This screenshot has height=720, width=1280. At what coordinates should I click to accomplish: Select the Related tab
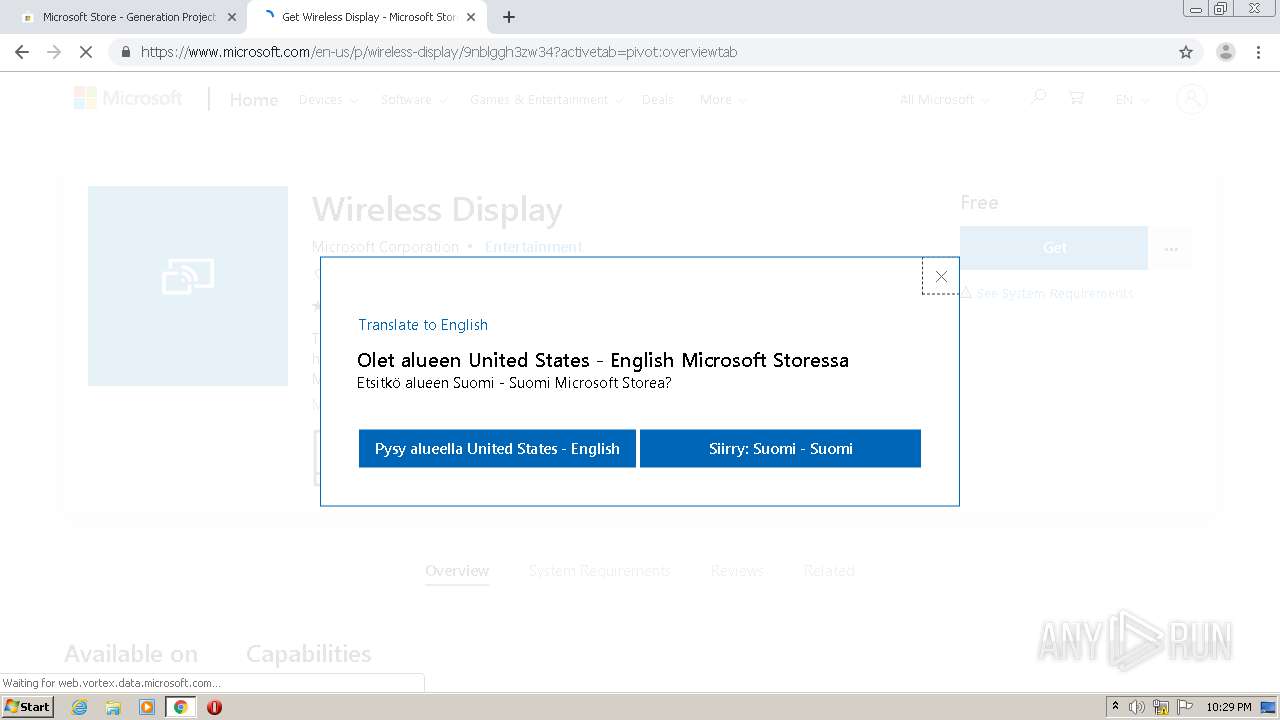829,571
